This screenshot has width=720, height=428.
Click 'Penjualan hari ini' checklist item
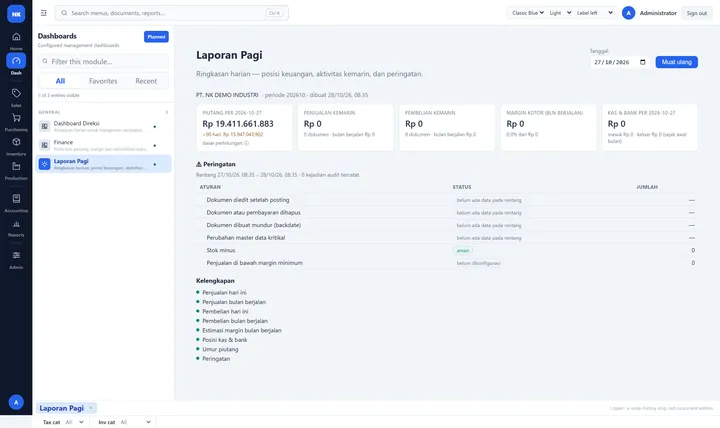pos(224,292)
